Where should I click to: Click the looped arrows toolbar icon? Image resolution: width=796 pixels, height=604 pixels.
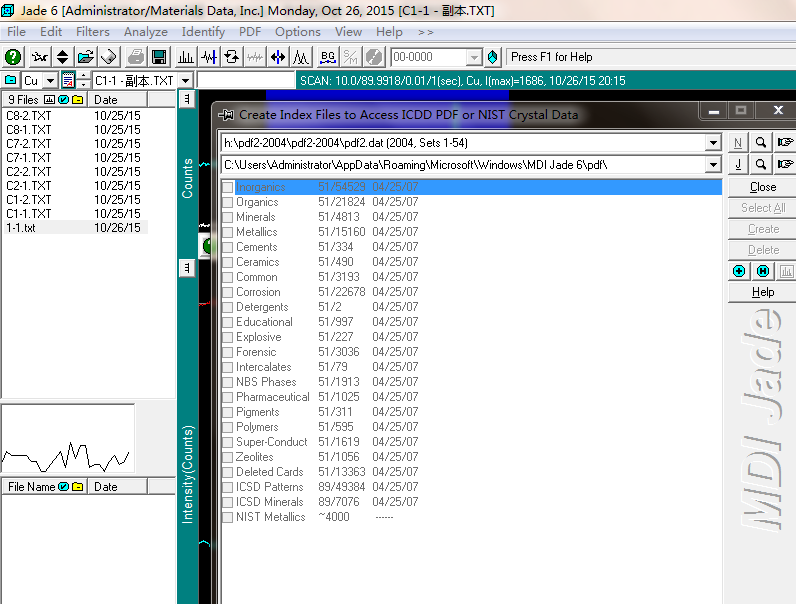pos(232,57)
